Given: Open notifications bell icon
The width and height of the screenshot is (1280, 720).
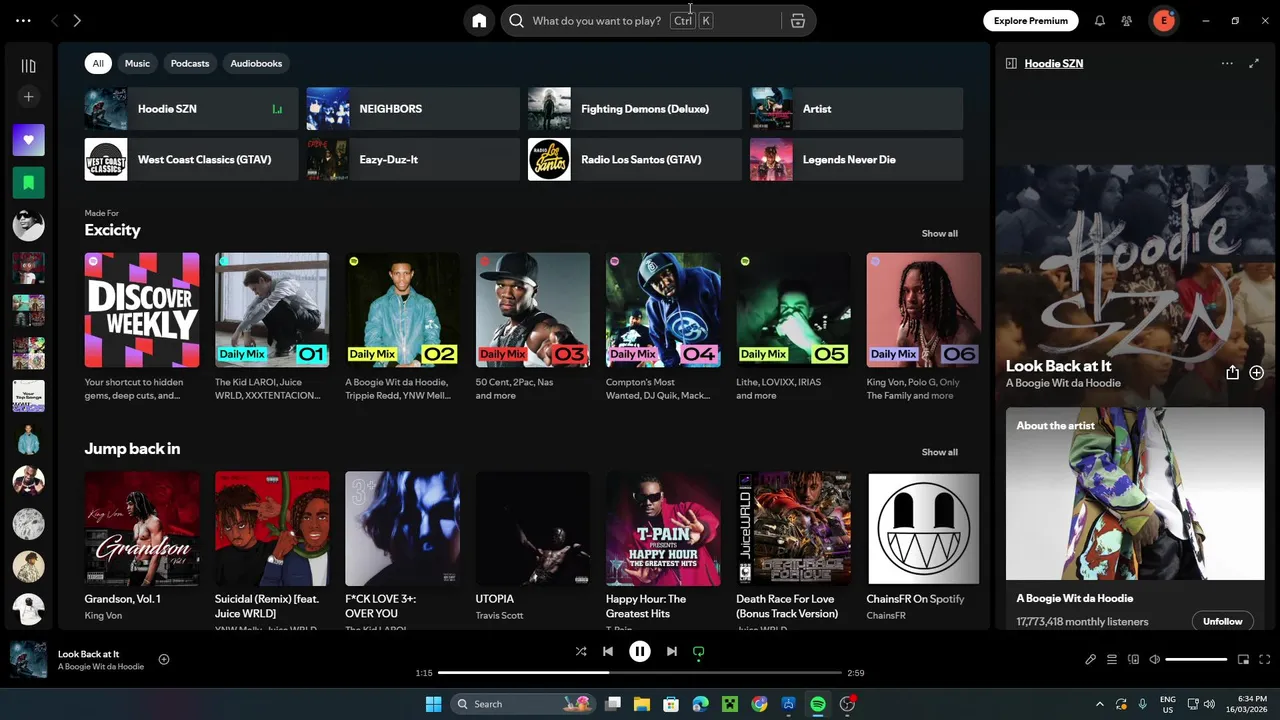Looking at the screenshot, I should (1100, 20).
